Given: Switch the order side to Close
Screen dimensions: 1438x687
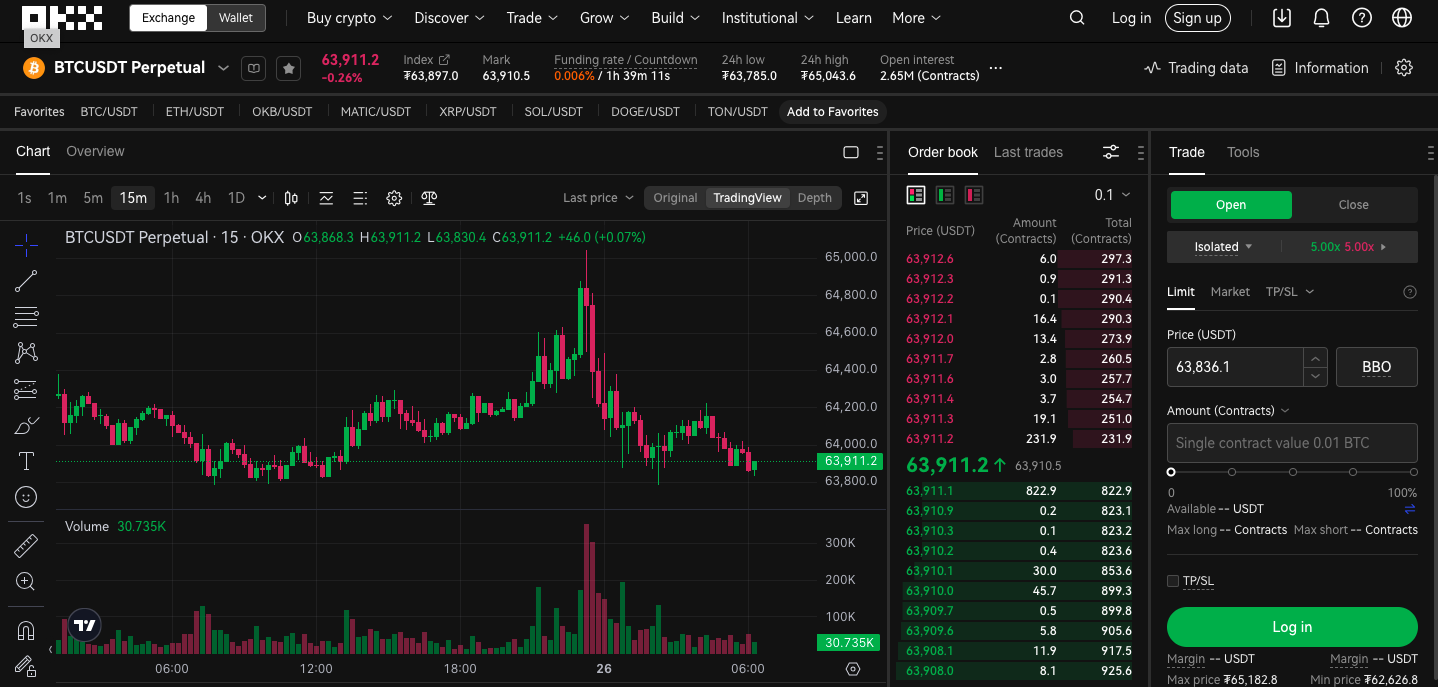Looking at the screenshot, I should click(1353, 205).
